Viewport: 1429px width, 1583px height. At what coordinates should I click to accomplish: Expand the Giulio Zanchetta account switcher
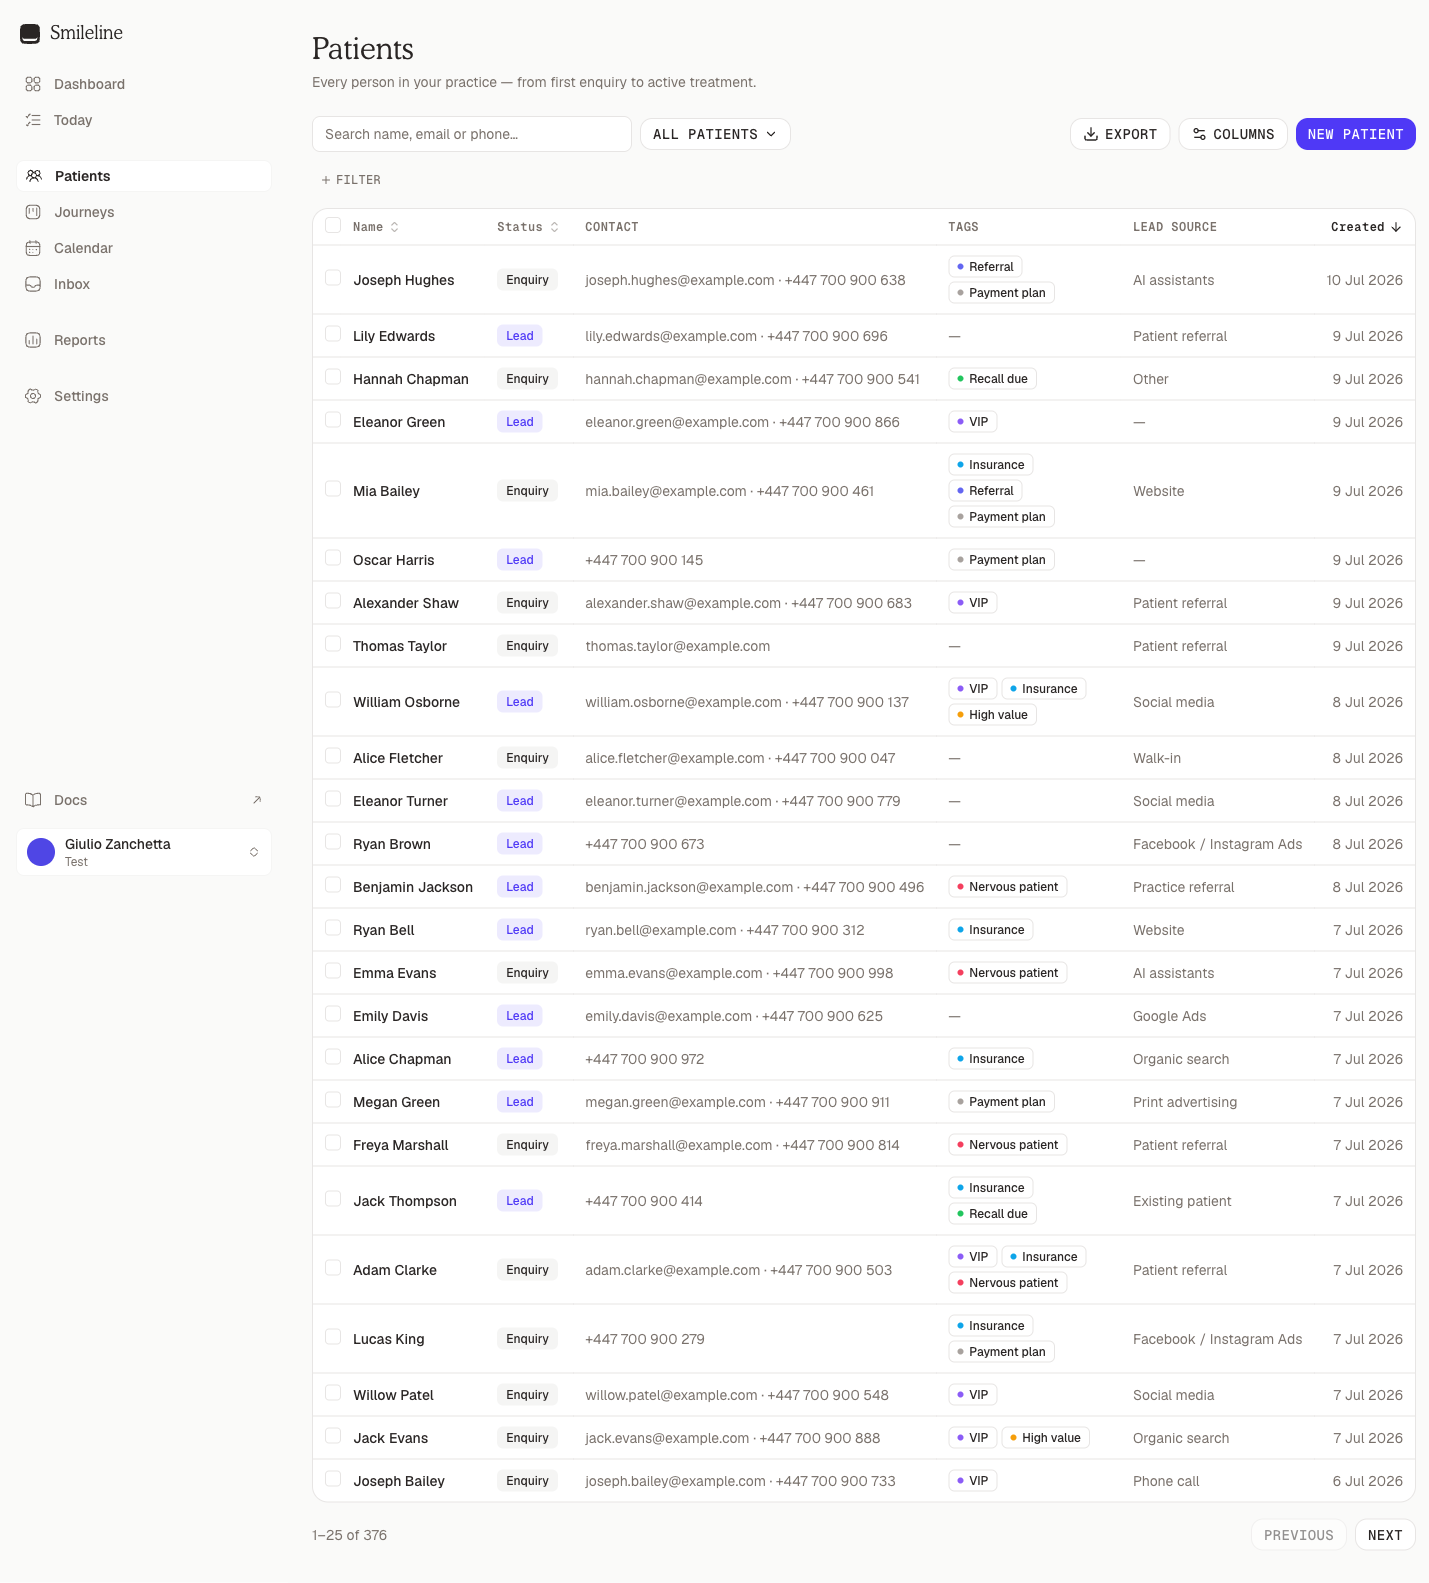(x=144, y=852)
